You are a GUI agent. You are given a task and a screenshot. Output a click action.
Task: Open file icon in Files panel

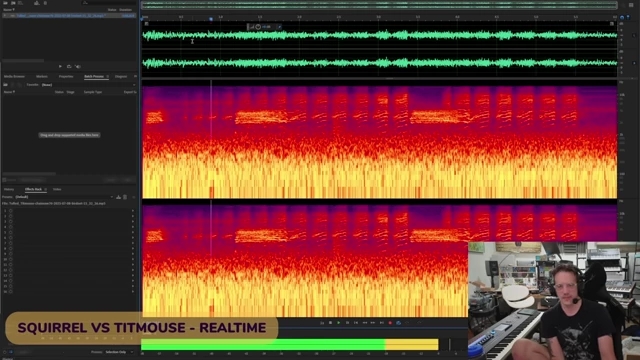6,3
